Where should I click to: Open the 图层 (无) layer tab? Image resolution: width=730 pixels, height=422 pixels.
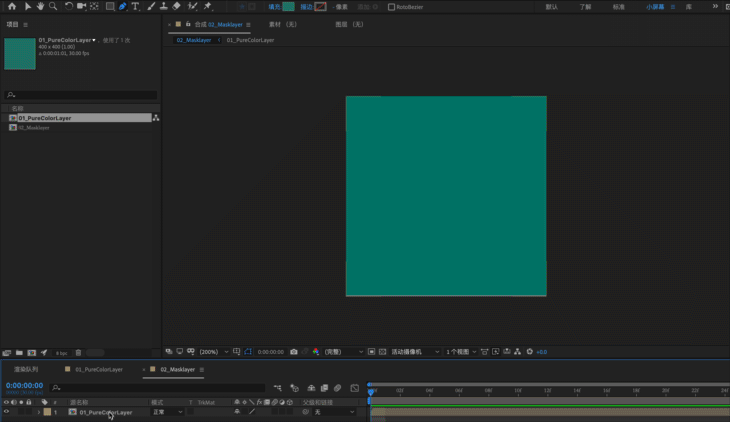349,24
